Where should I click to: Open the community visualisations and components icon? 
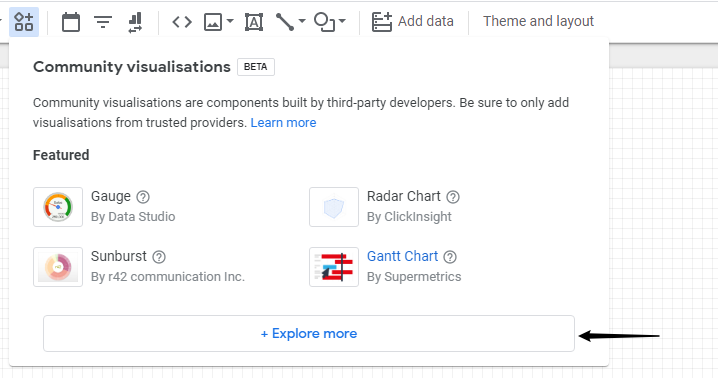pos(24,22)
